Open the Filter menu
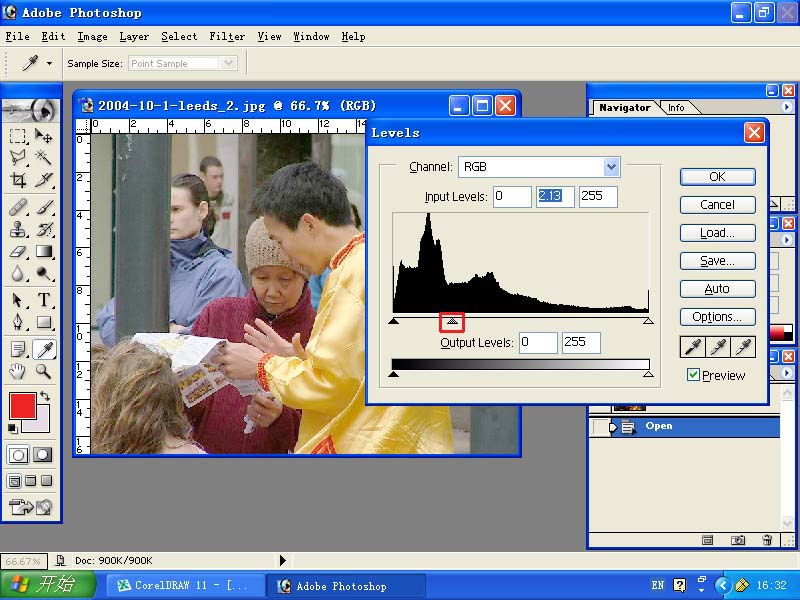The width and height of the screenshot is (800, 600). (227, 36)
